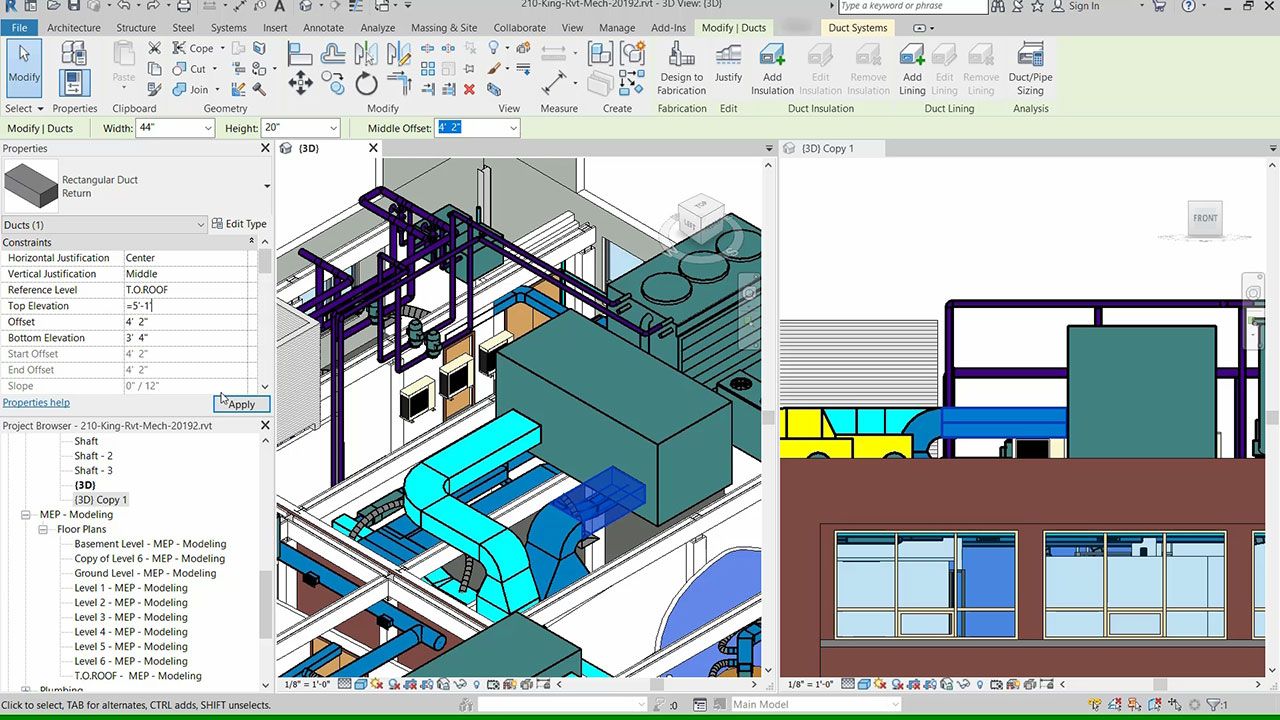Open the Ducts (1) filter dropdown

[x=200, y=225]
